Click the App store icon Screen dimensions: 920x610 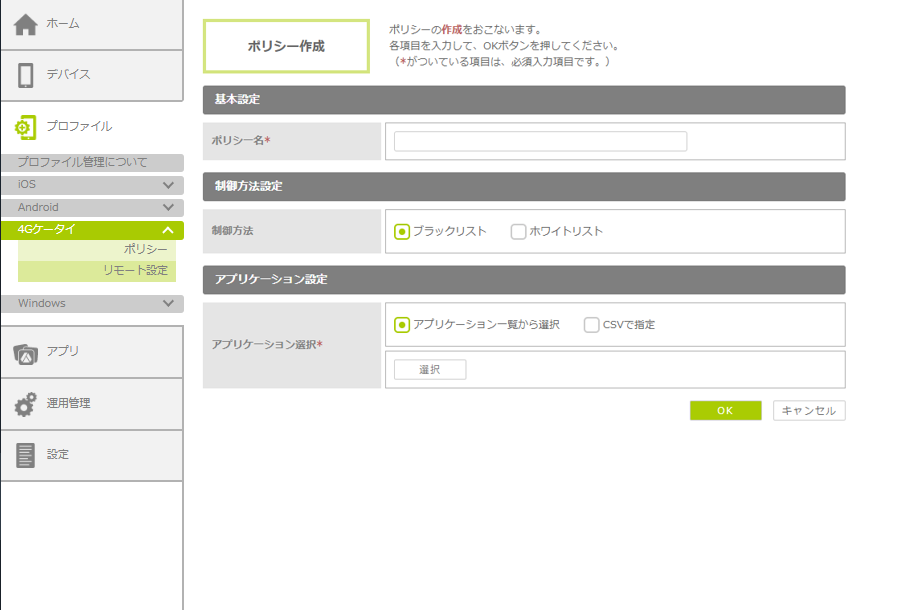26,352
